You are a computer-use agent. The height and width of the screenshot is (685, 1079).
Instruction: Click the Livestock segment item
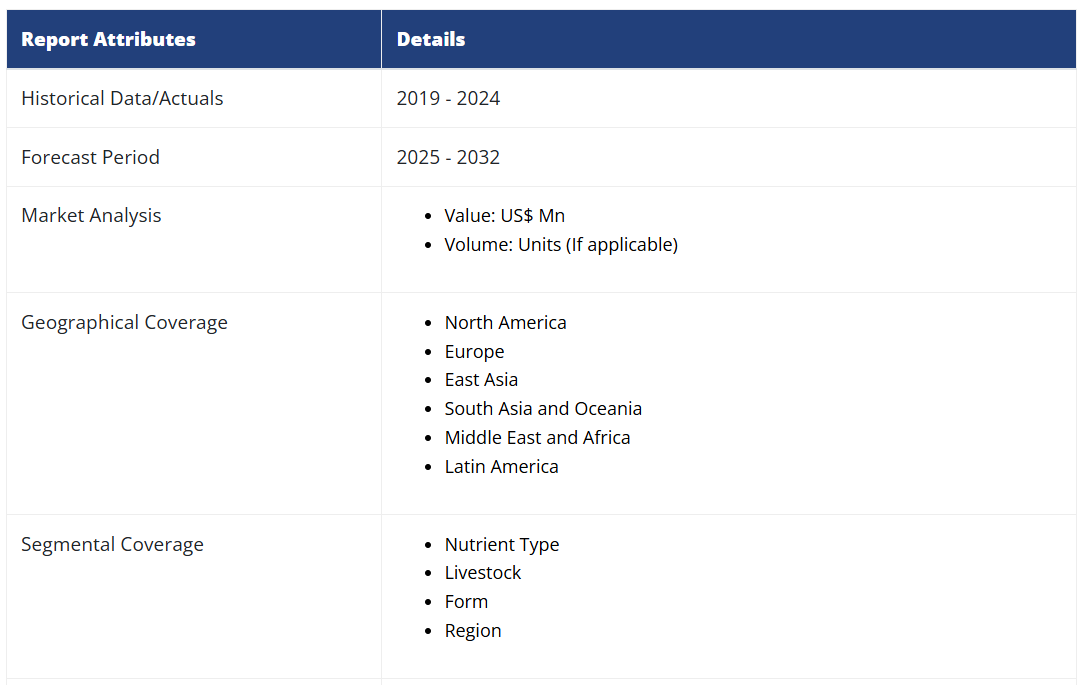point(483,572)
